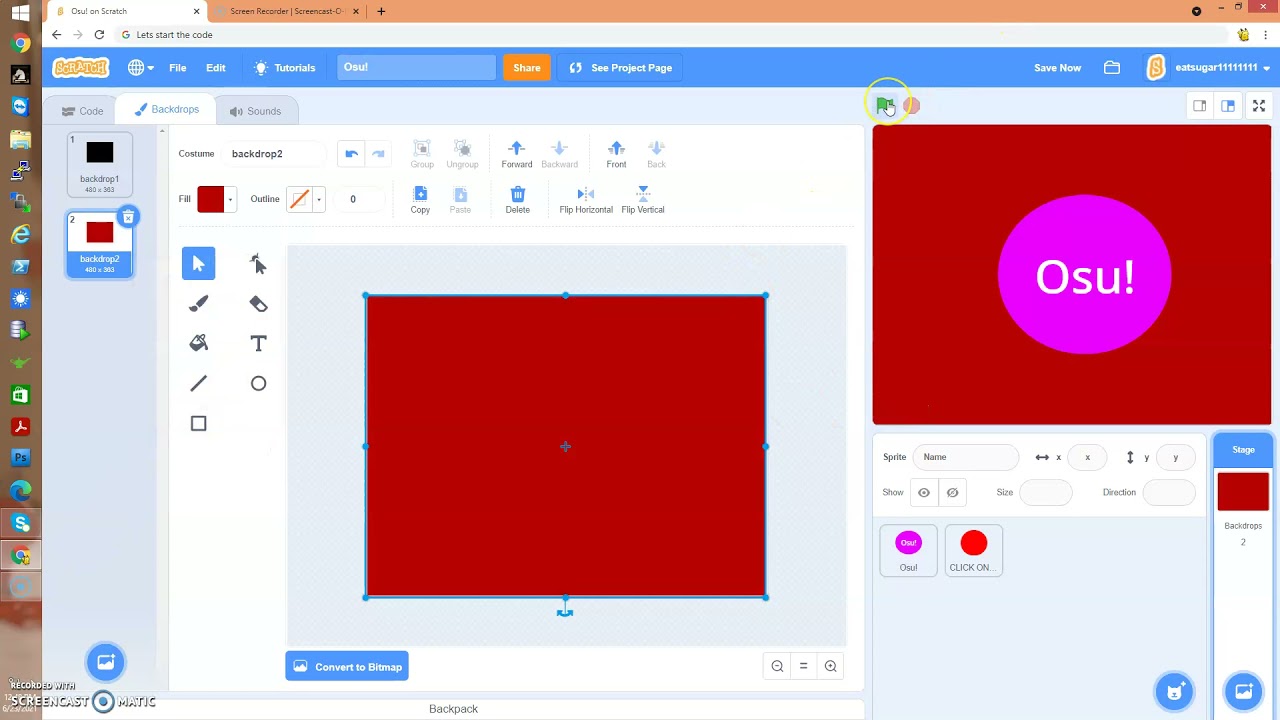This screenshot has height=720, width=1280.
Task: Choose the Fill bucket tool
Action: (x=198, y=343)
